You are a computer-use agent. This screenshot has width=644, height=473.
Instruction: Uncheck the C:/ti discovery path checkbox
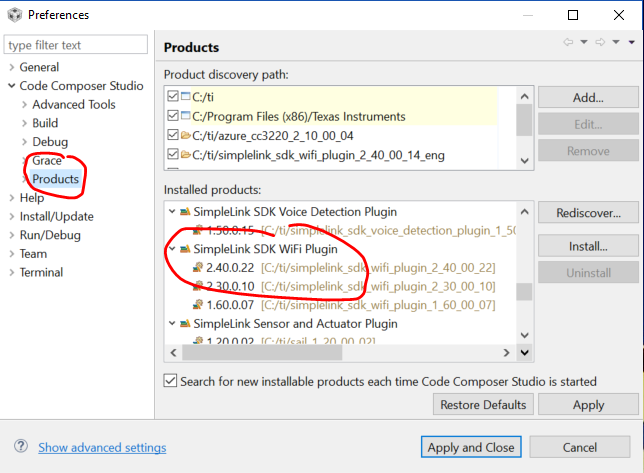pyautogui.click(x=172, y=97)
